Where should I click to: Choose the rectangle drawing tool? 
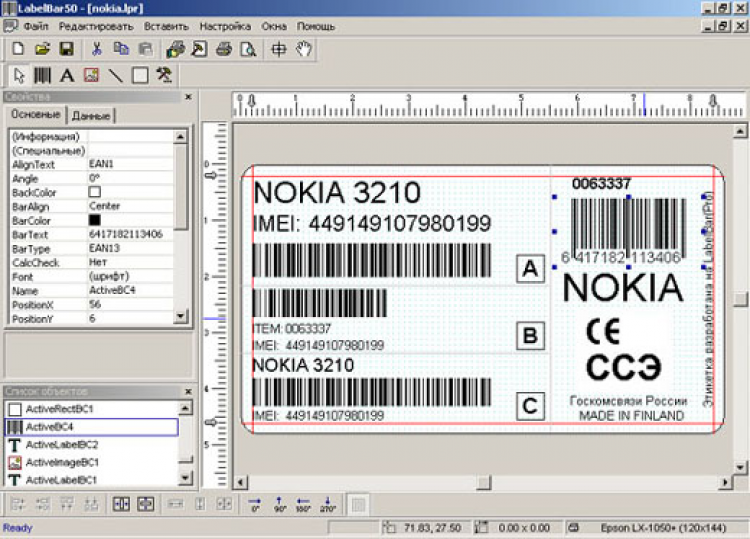140,76
